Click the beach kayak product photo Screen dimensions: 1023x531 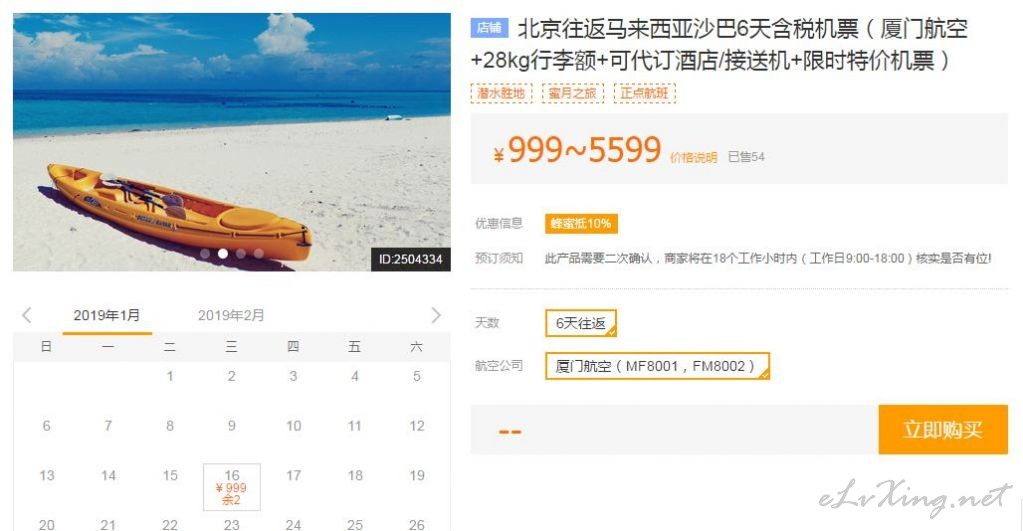point(232,142)
